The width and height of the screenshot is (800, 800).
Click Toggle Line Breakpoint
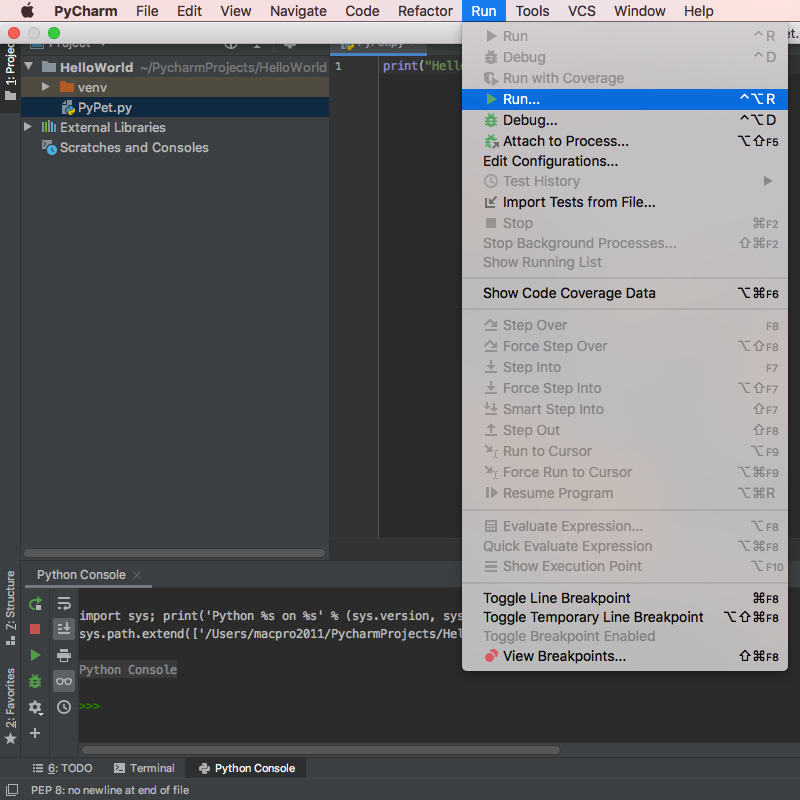[624, 598]
